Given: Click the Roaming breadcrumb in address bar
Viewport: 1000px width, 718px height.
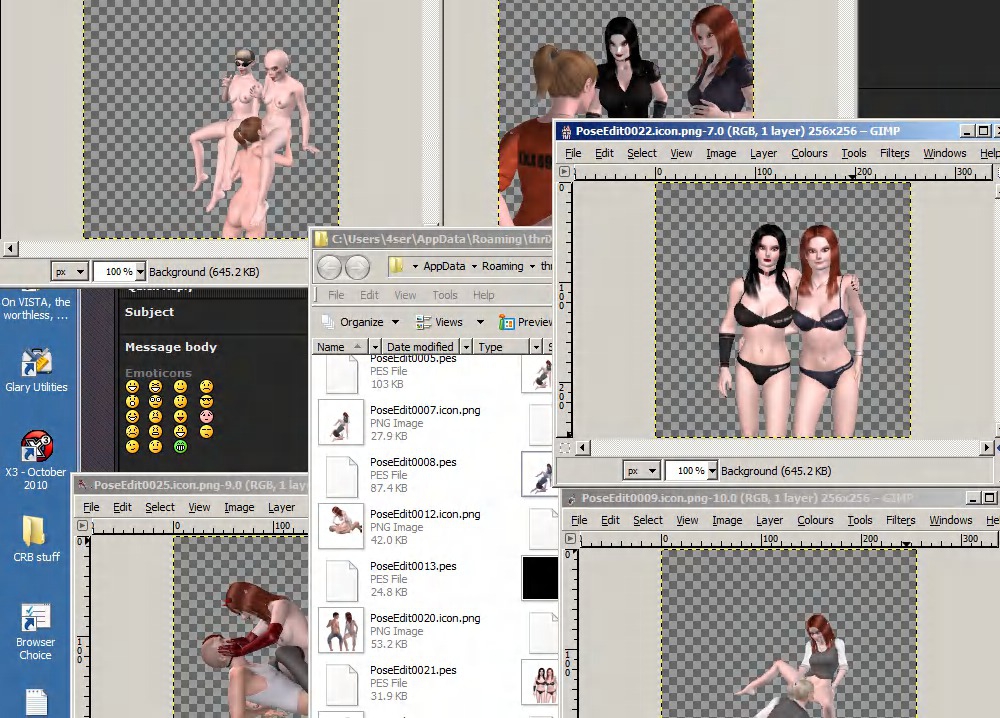Looking at the screenshot, I should (x=503, y=266).
